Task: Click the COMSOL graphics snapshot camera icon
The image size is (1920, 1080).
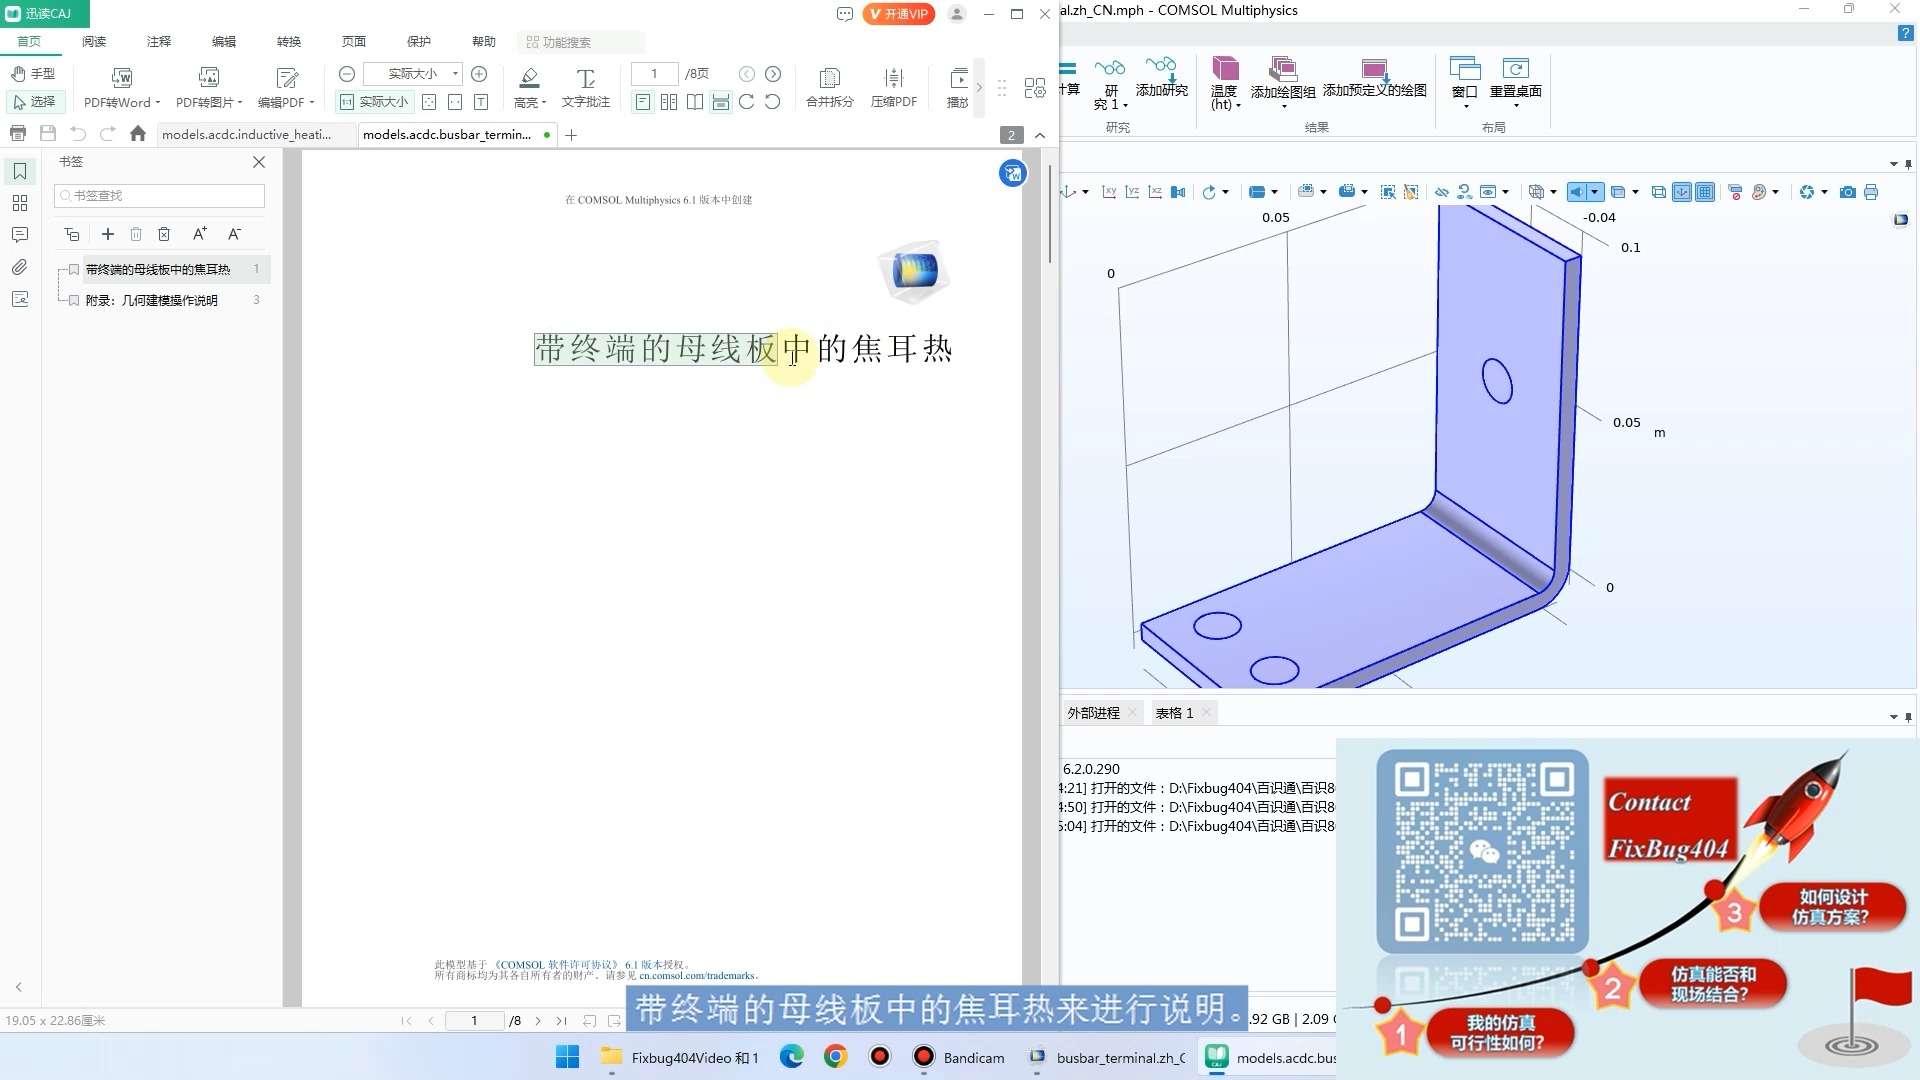Action: click(1847, 192)
